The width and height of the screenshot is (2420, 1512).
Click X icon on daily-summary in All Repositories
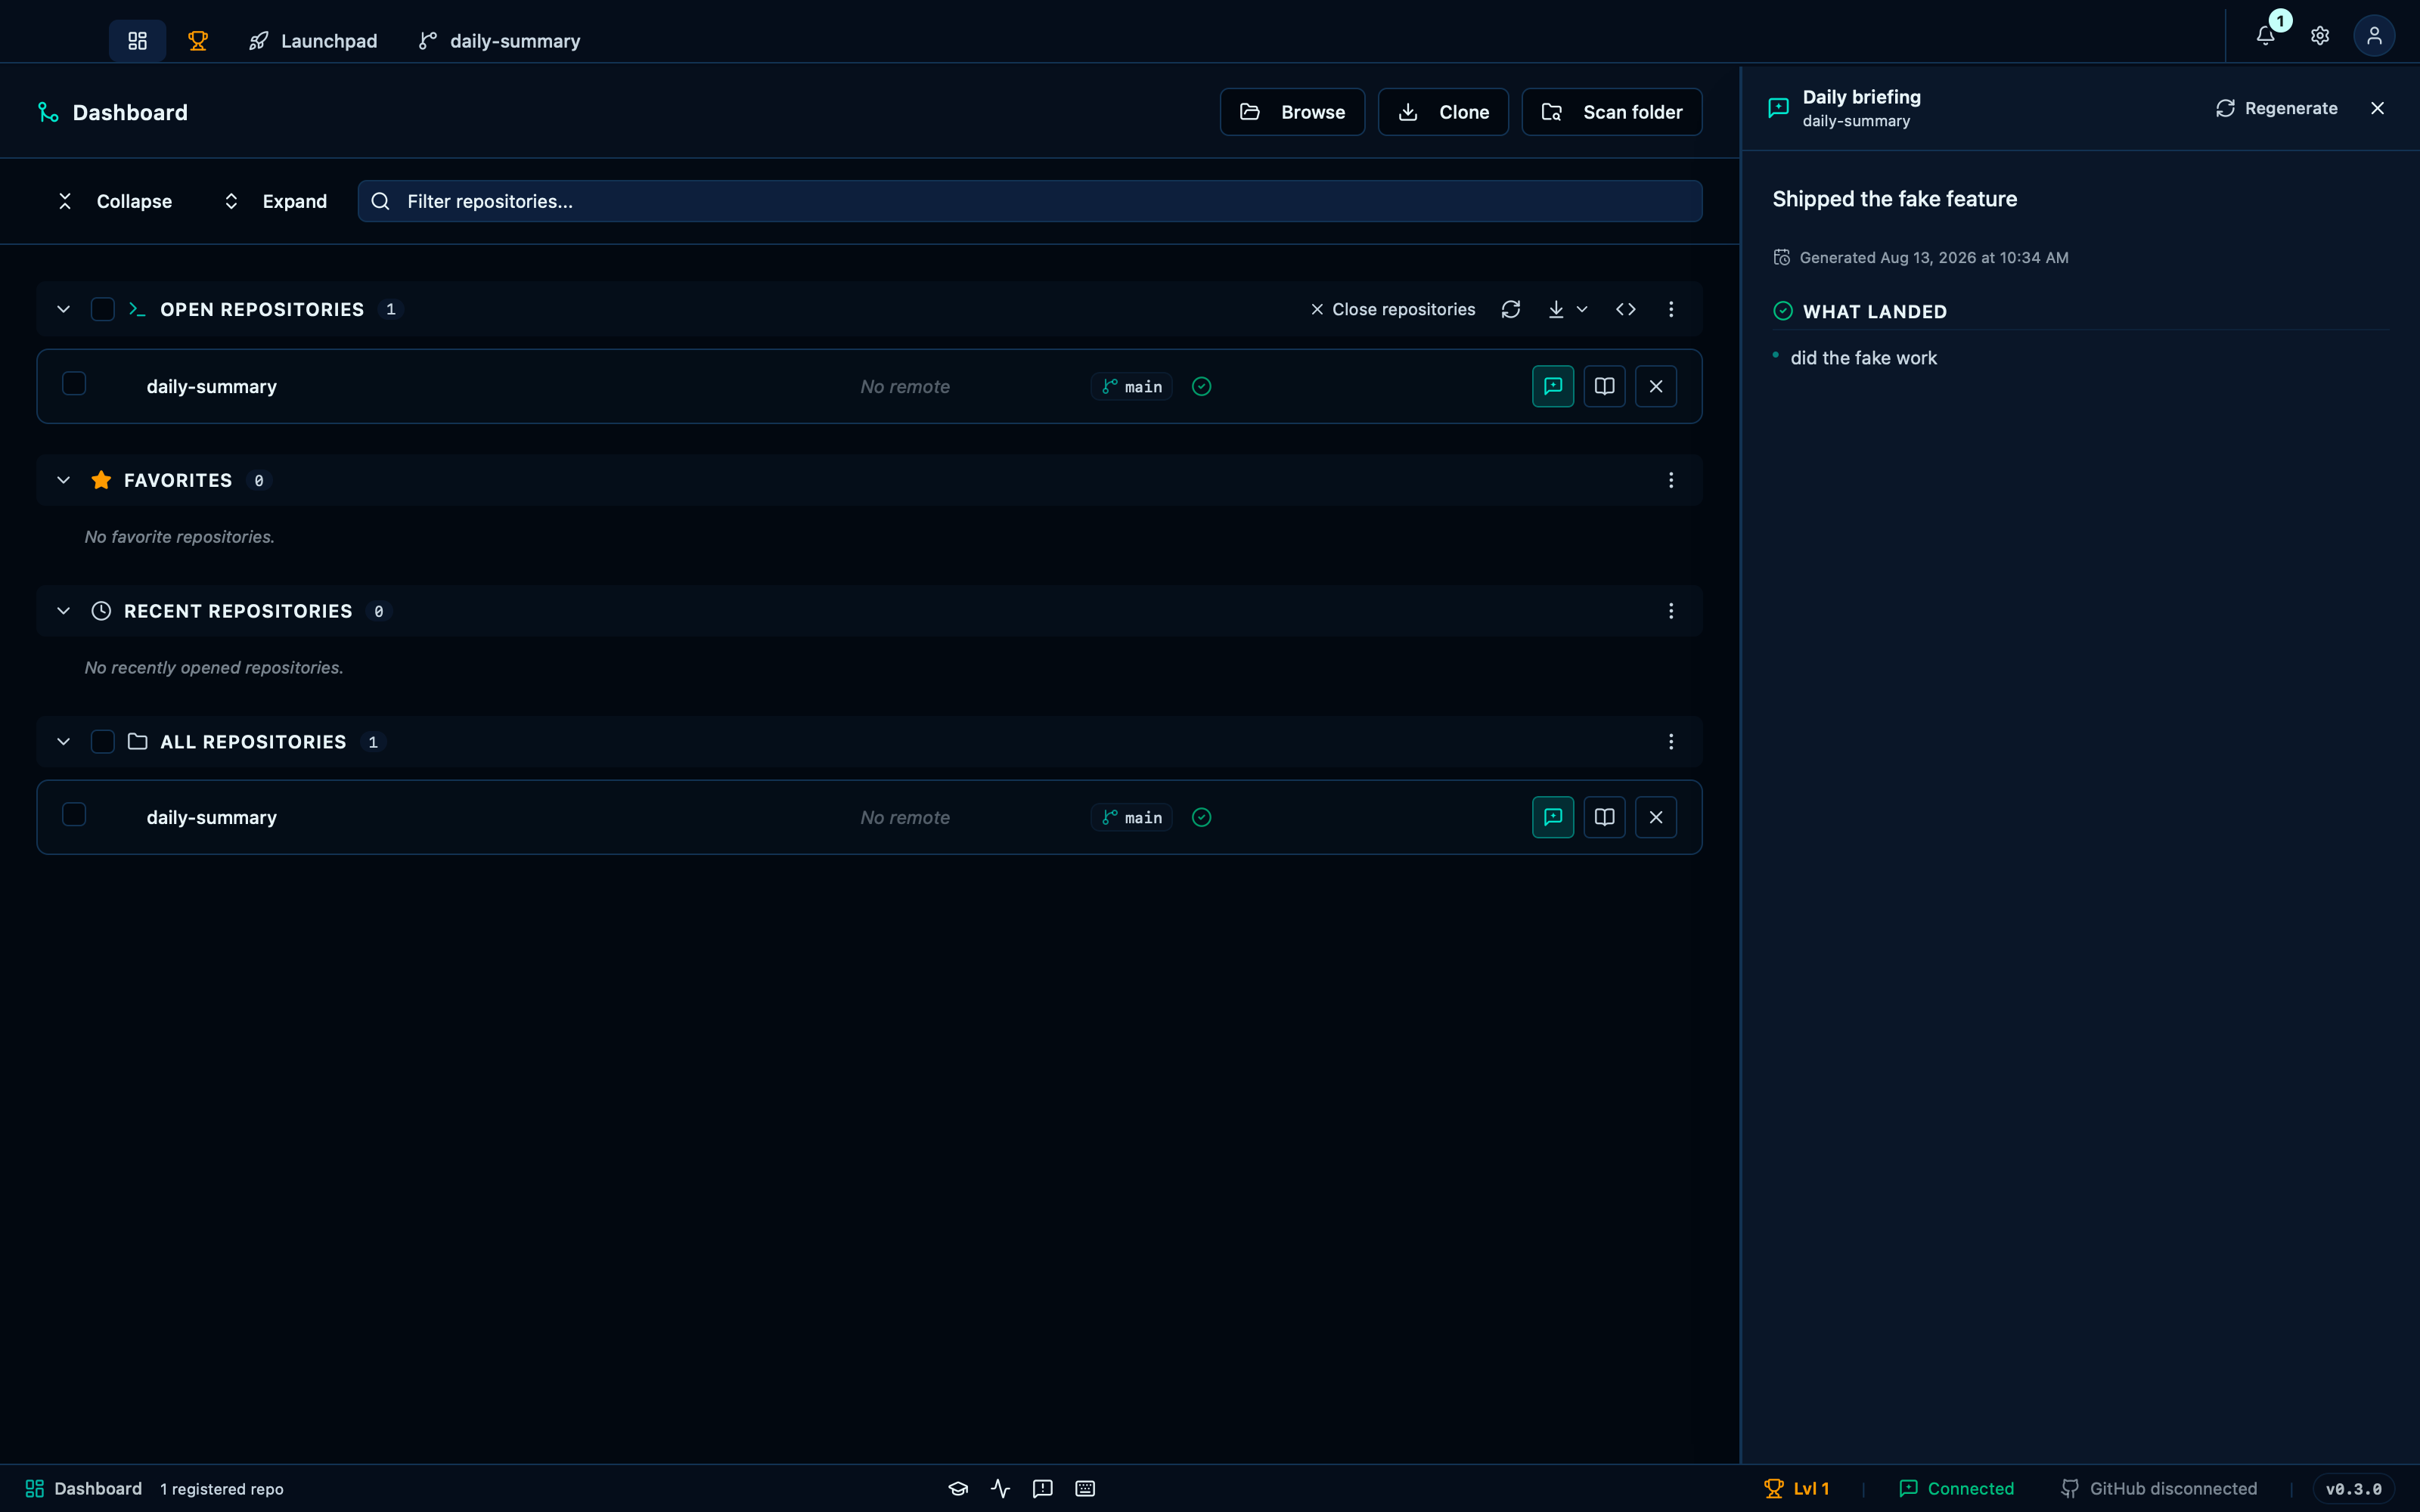point(1656,817)
